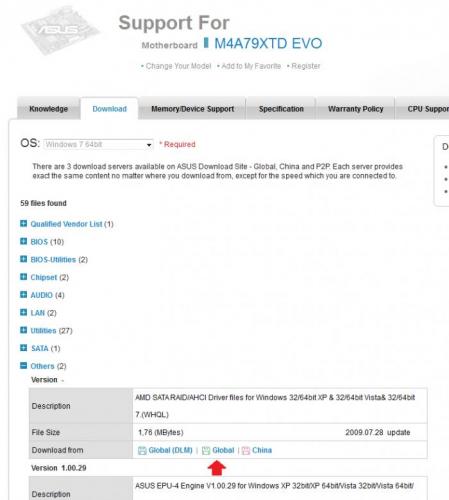Click the Global download link text
Image resolution: width=449 pixels, height=500 pixels.
223,450
